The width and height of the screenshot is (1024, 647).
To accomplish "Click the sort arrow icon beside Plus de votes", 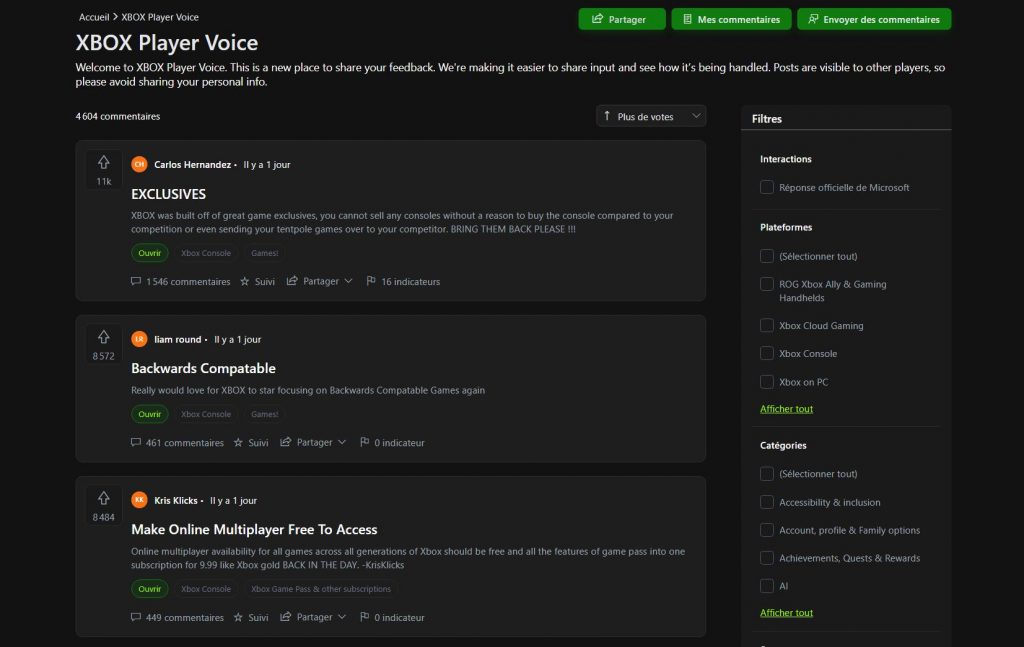I will [607, 116].
